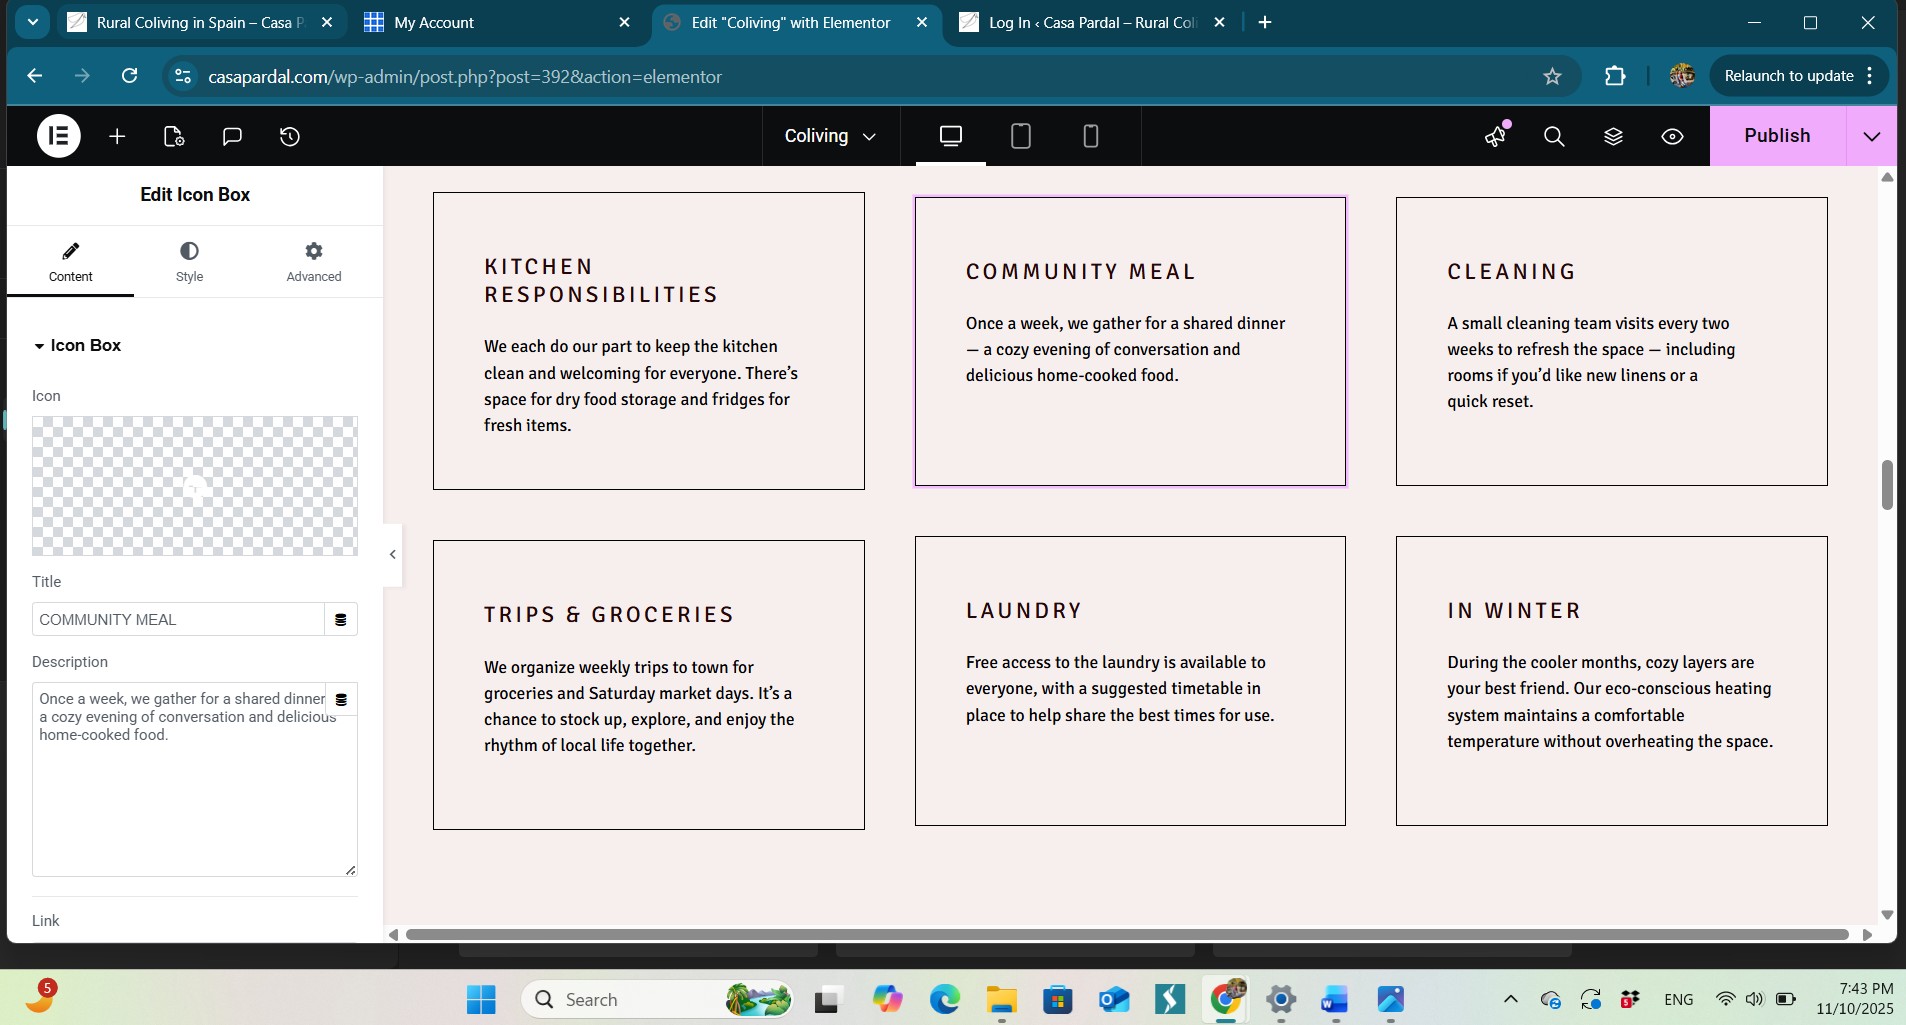Open the What's New megaphone icon

coord(1496,136)
